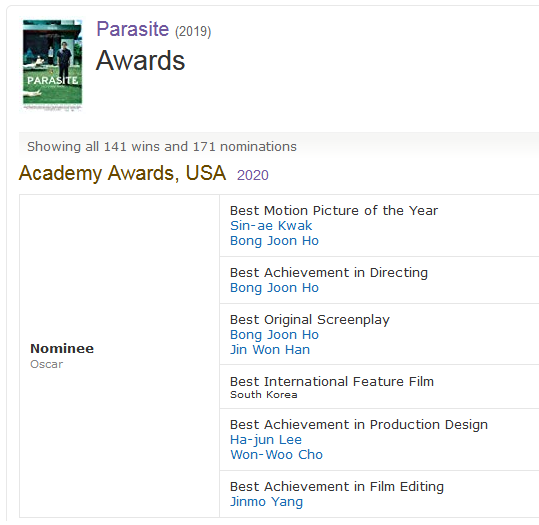539x525 pixels.
Task: Open Ha-jun Lee's profile link
Action: click(x=266, y=440)
